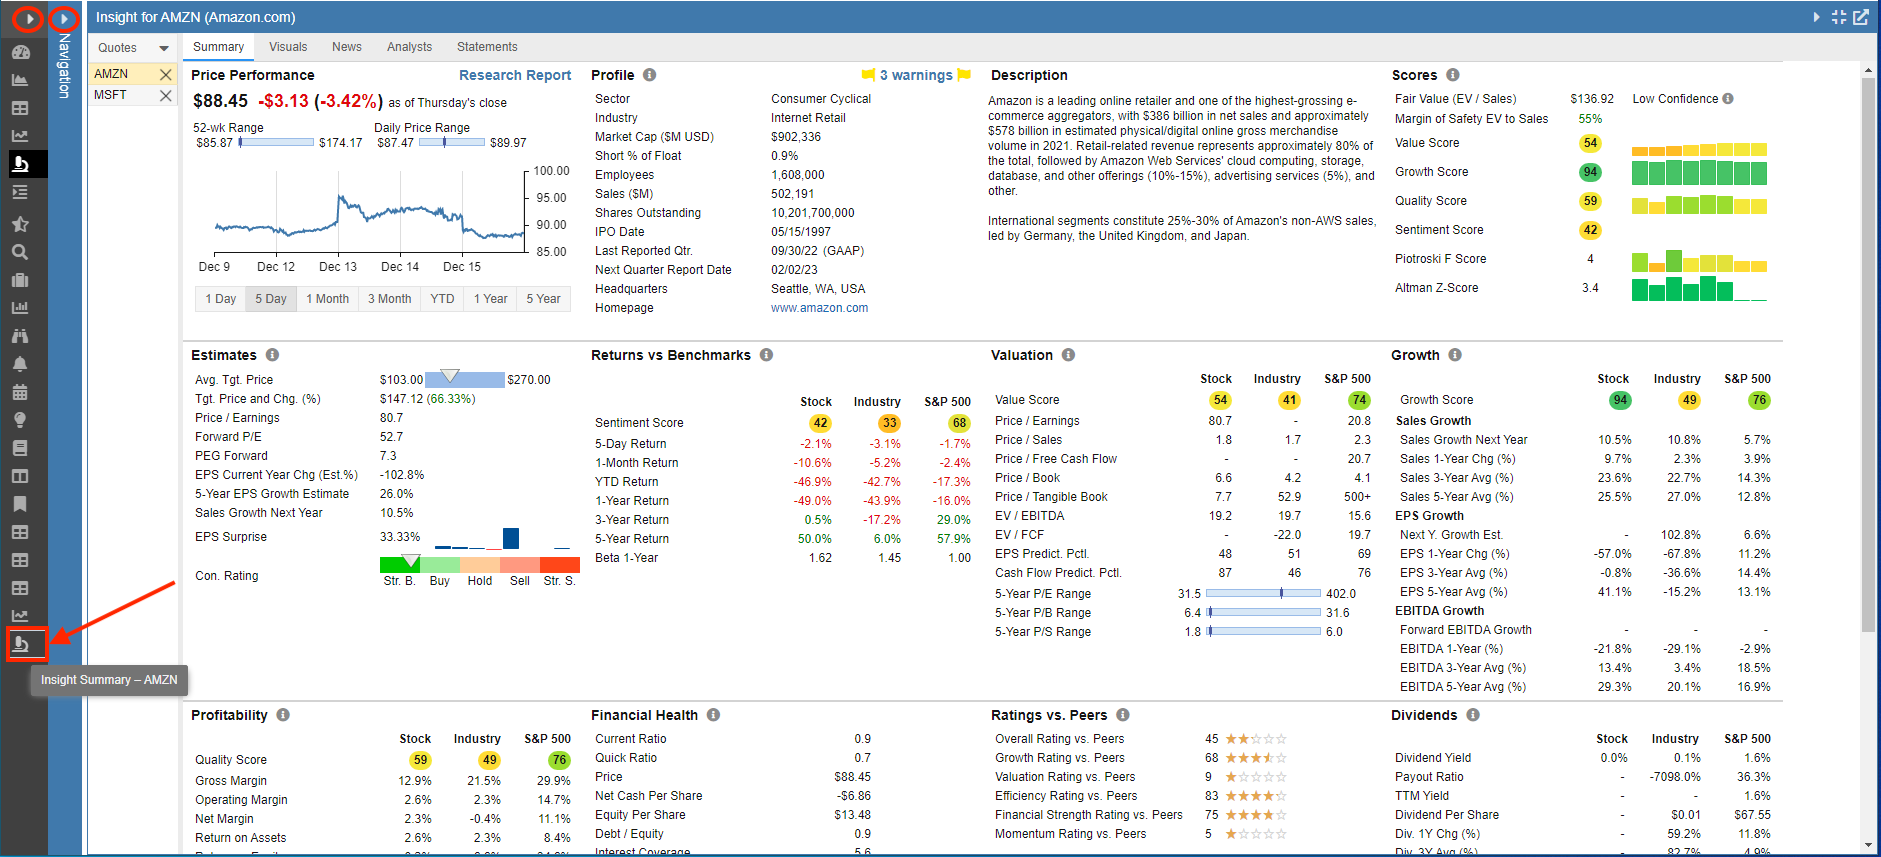Open the indented list icon in sidebar
1881x857 pixels.
(20, 192)
